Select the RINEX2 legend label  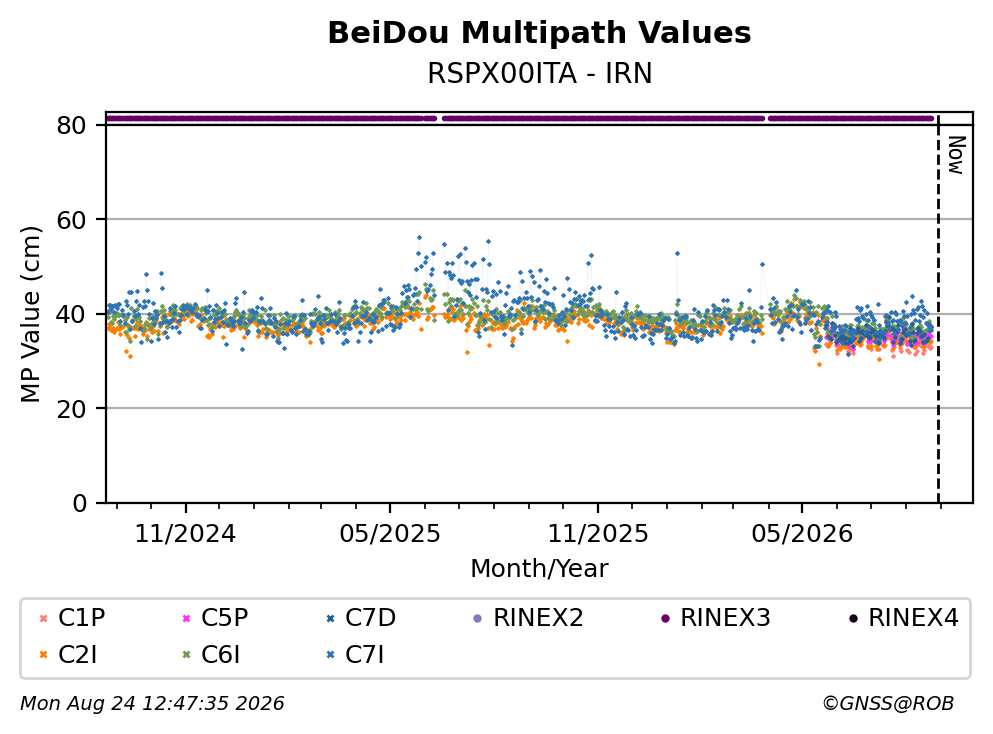[x=538, y=617]
